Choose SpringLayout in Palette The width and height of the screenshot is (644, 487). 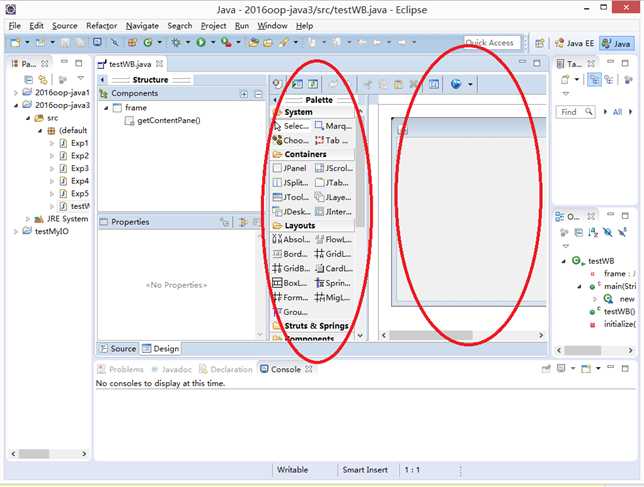[333, 283]
